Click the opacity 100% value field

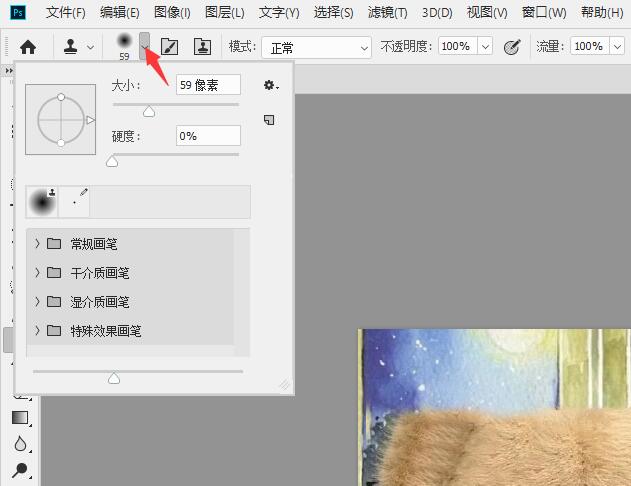[x=458, y=46]
